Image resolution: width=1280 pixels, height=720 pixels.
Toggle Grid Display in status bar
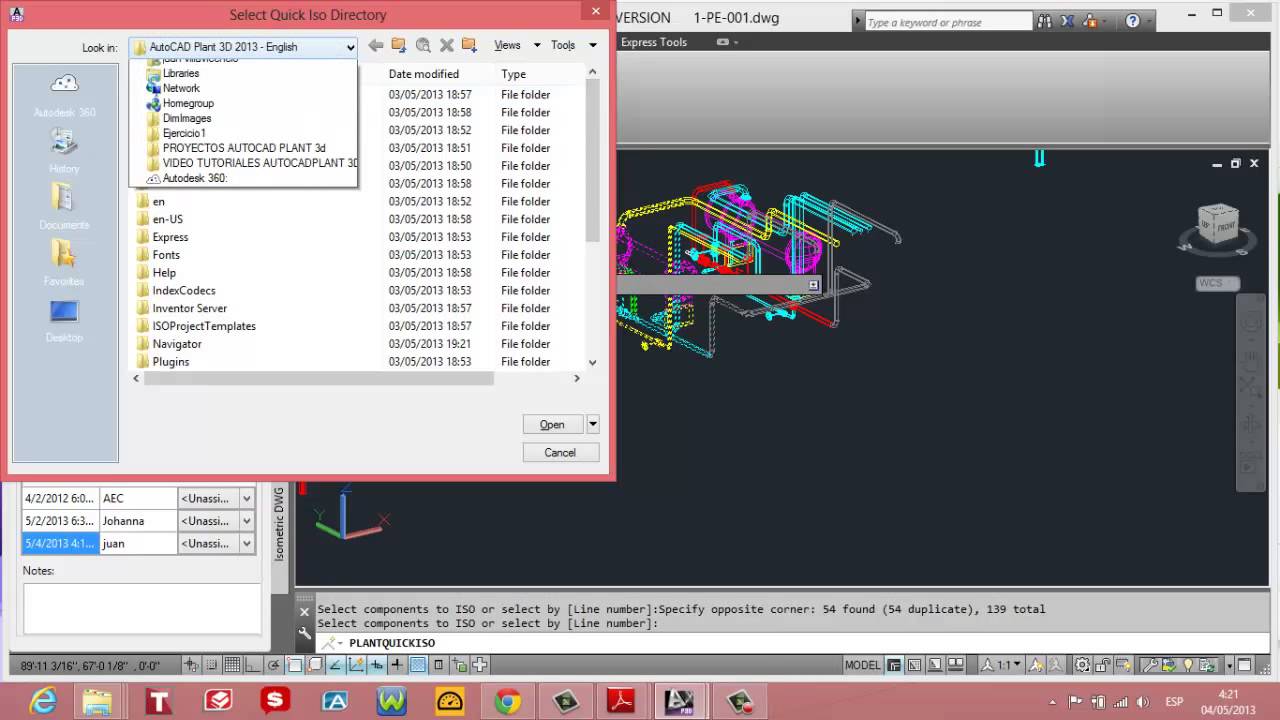point(232,665)
